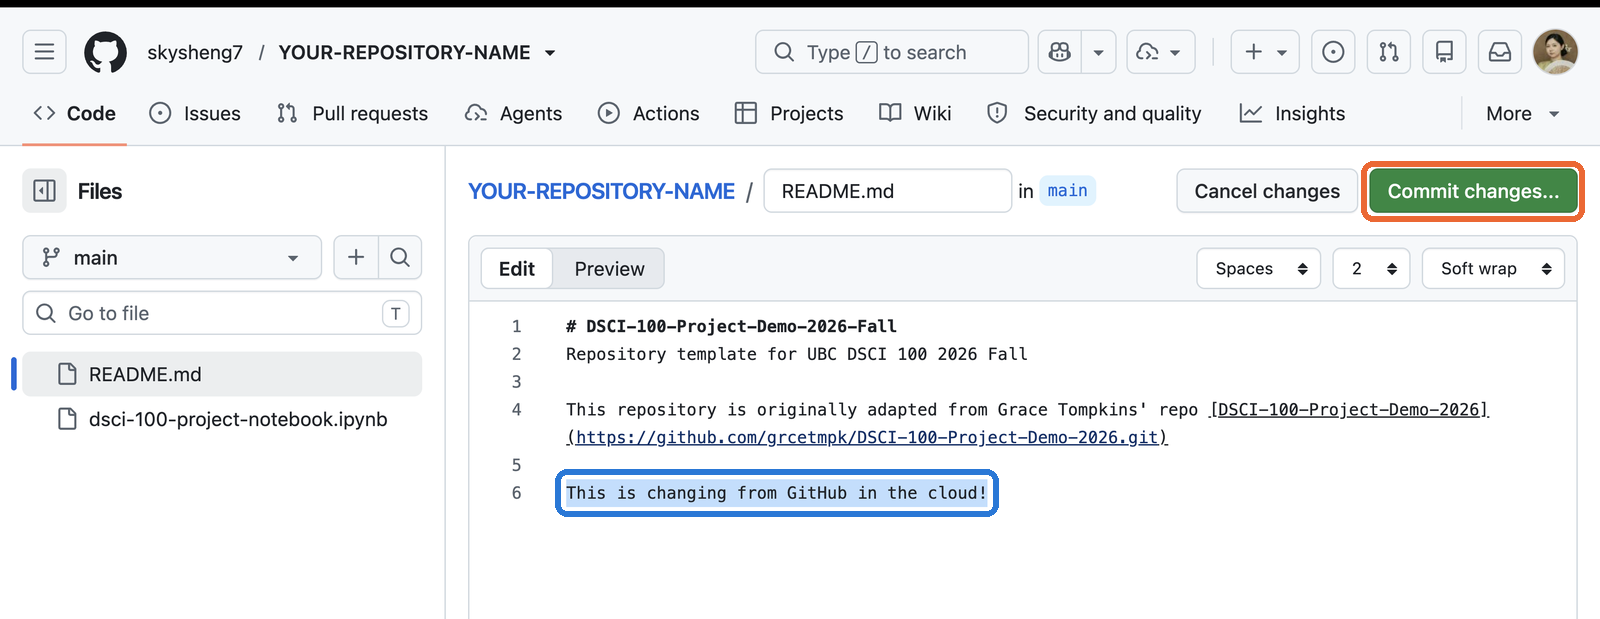Click the 'Repository template for UBC' line

[796, 354]
